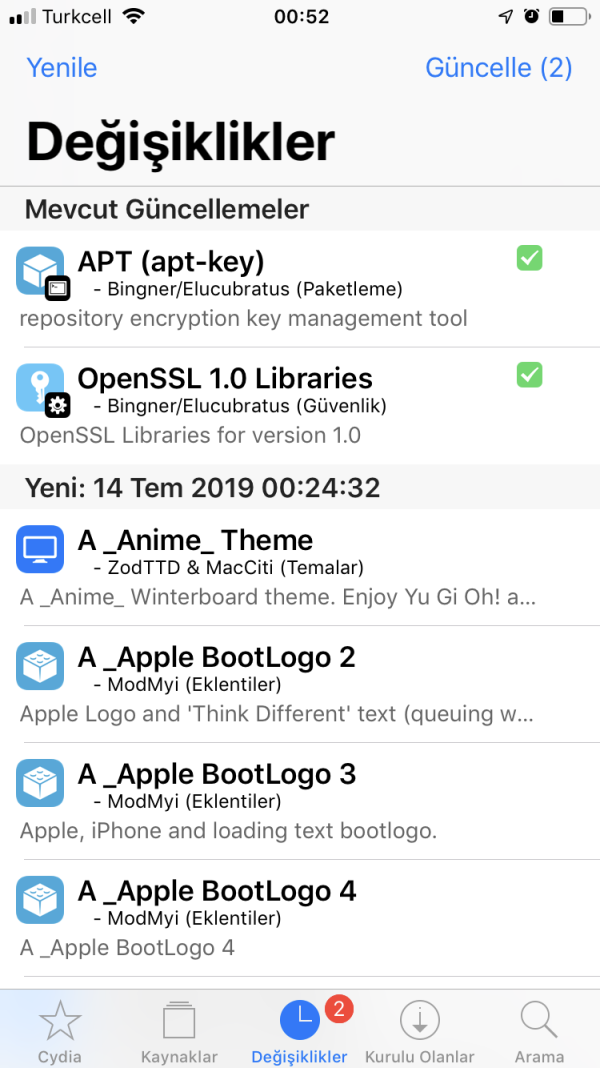This screenshot has width=600, height=1068.
Task: Switch to the Kurulu Olanlar tab
Action: point(419,1030)
